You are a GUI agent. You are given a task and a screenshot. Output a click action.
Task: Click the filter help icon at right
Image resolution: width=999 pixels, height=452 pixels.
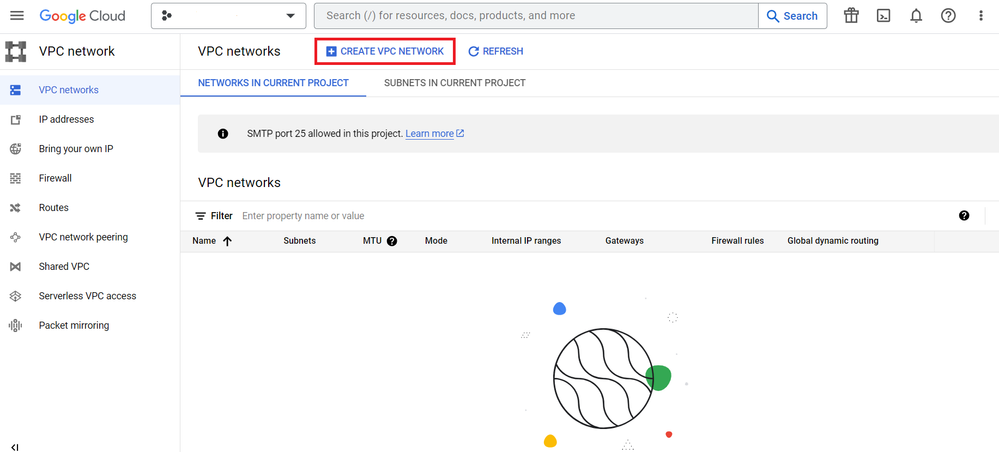pos(964,216)
